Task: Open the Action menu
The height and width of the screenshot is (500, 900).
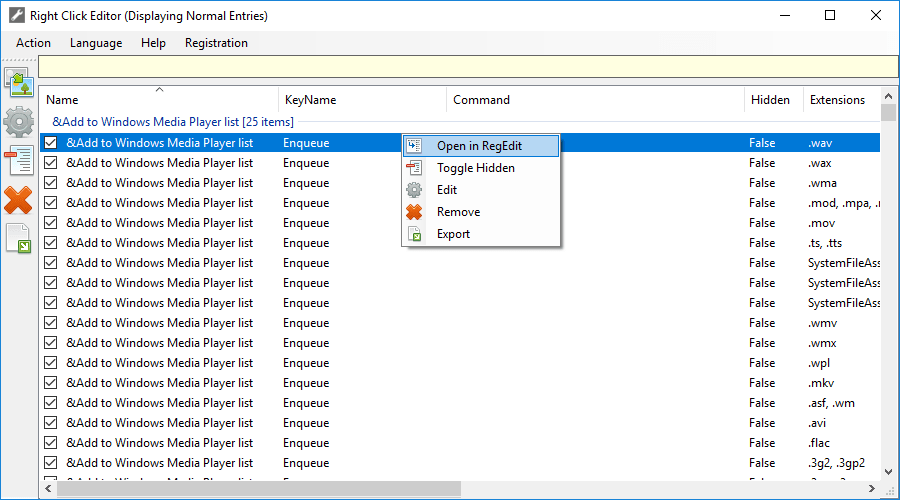Action: (33, 43)
